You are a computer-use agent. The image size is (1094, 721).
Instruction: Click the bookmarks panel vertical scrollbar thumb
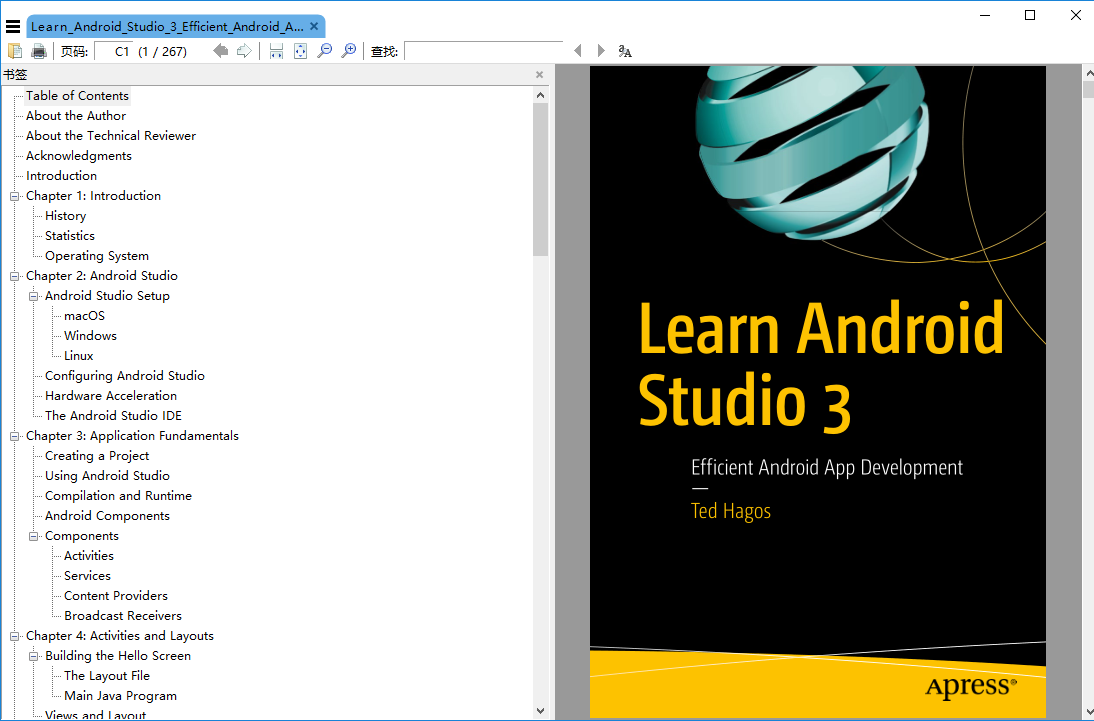(541, 180)
